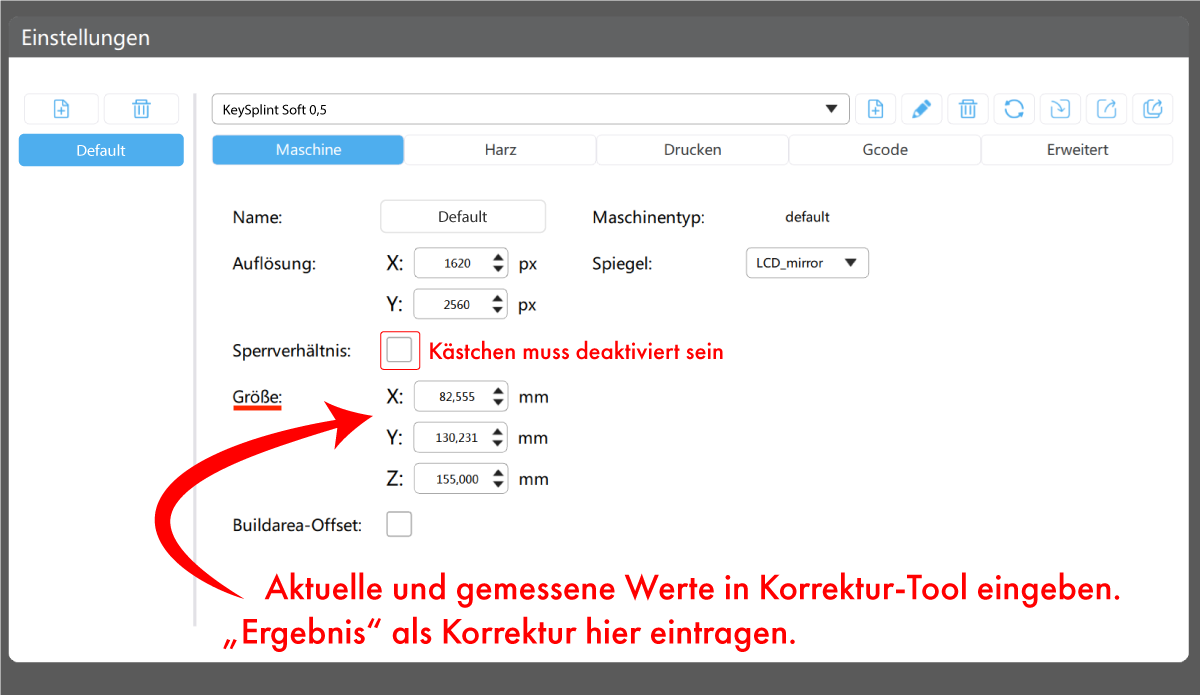Viewport: 1200px width, 695px height.
Task: Click the pencil icon to edit profile
Action: pyautogui.click(x=921, y=109)
